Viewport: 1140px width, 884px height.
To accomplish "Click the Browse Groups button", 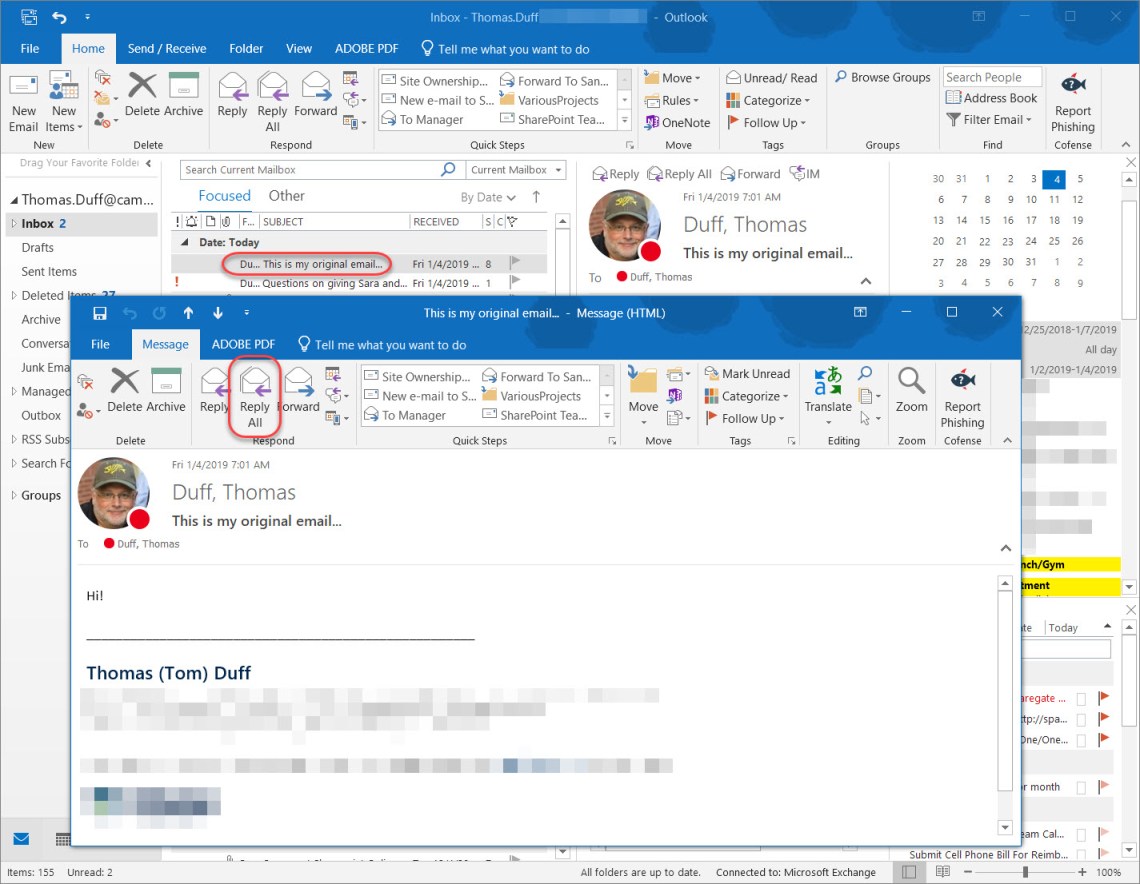I will (x=882, y=77).
